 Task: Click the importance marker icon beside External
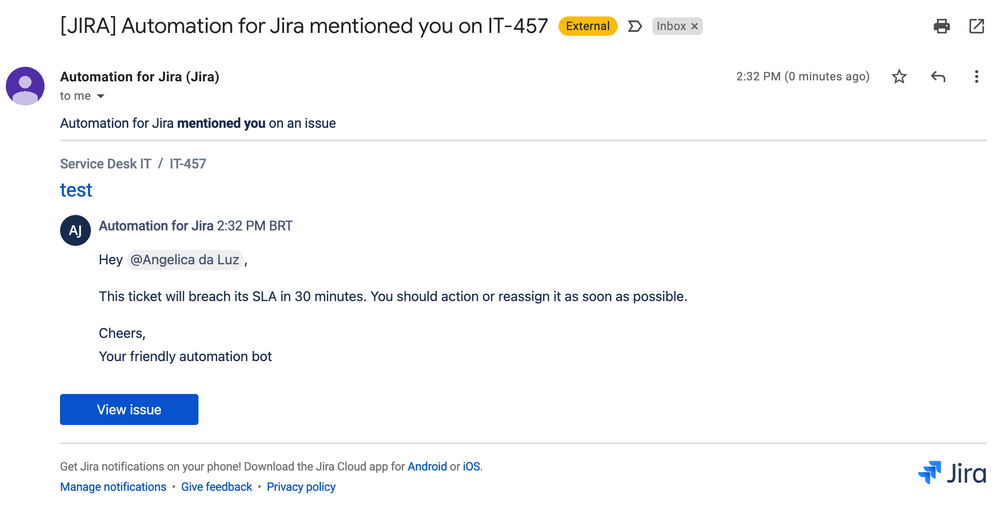click(x=635, y=26)
